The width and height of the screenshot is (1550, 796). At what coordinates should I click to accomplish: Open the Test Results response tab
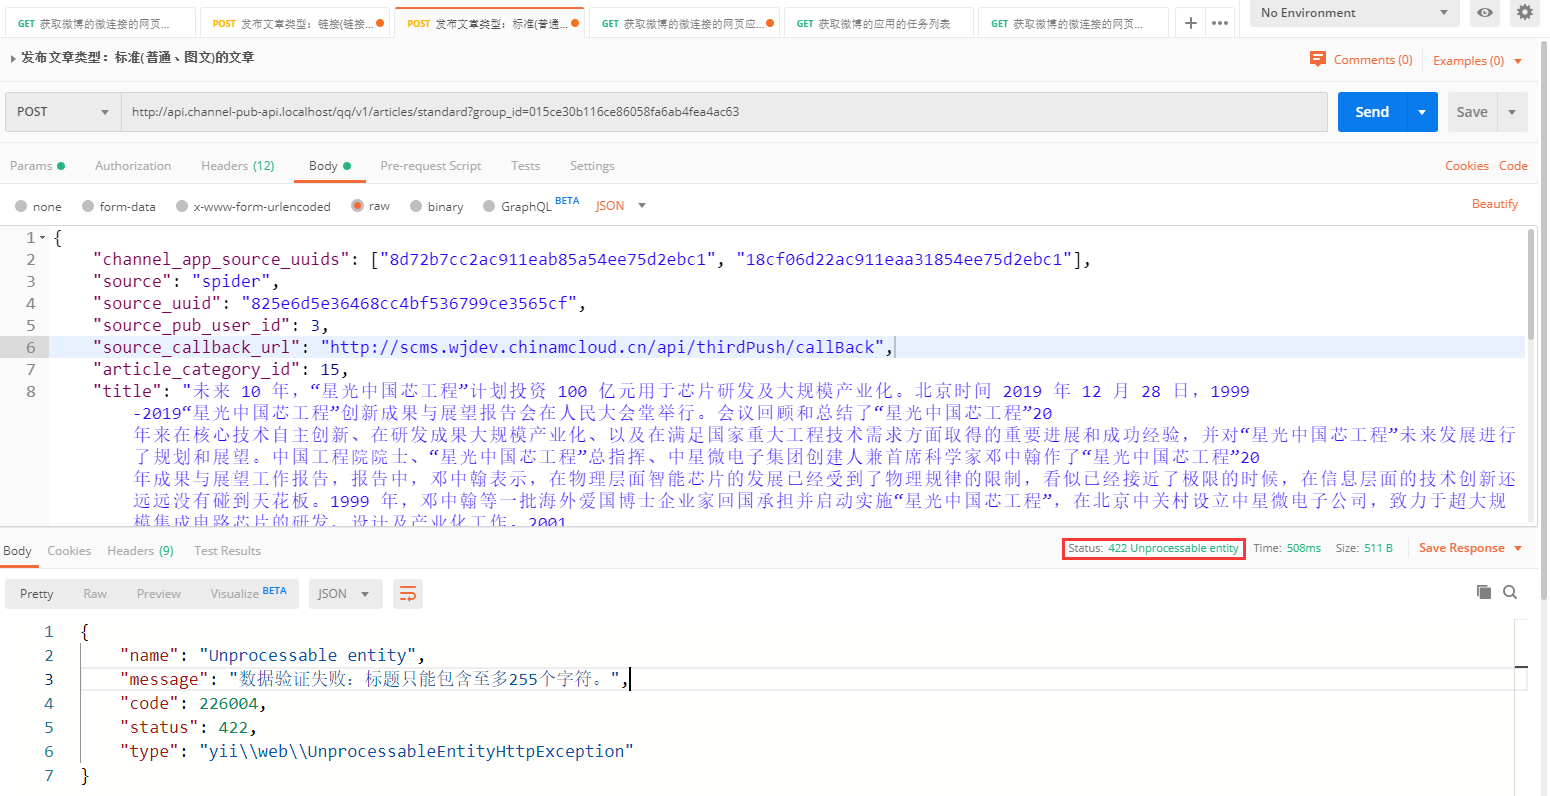tap(227, 551)
